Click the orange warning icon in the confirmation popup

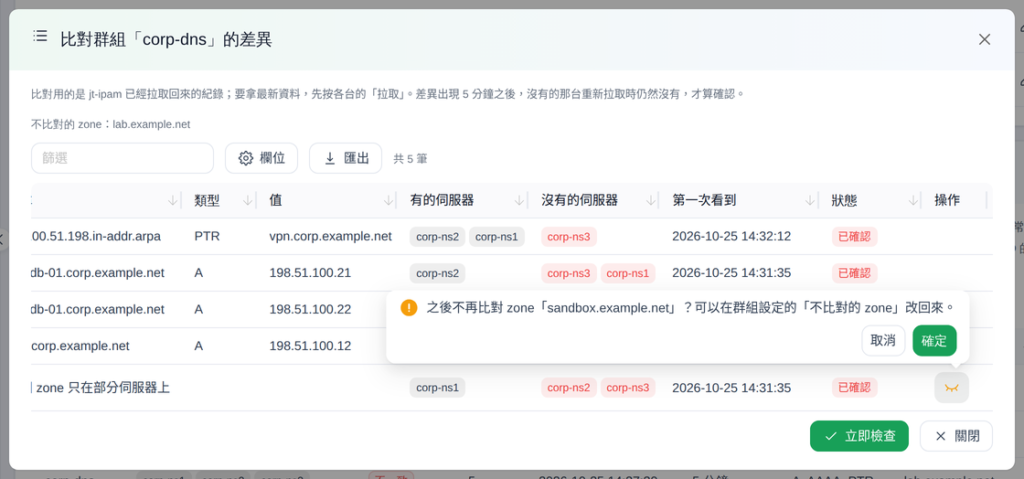(409, 307)
